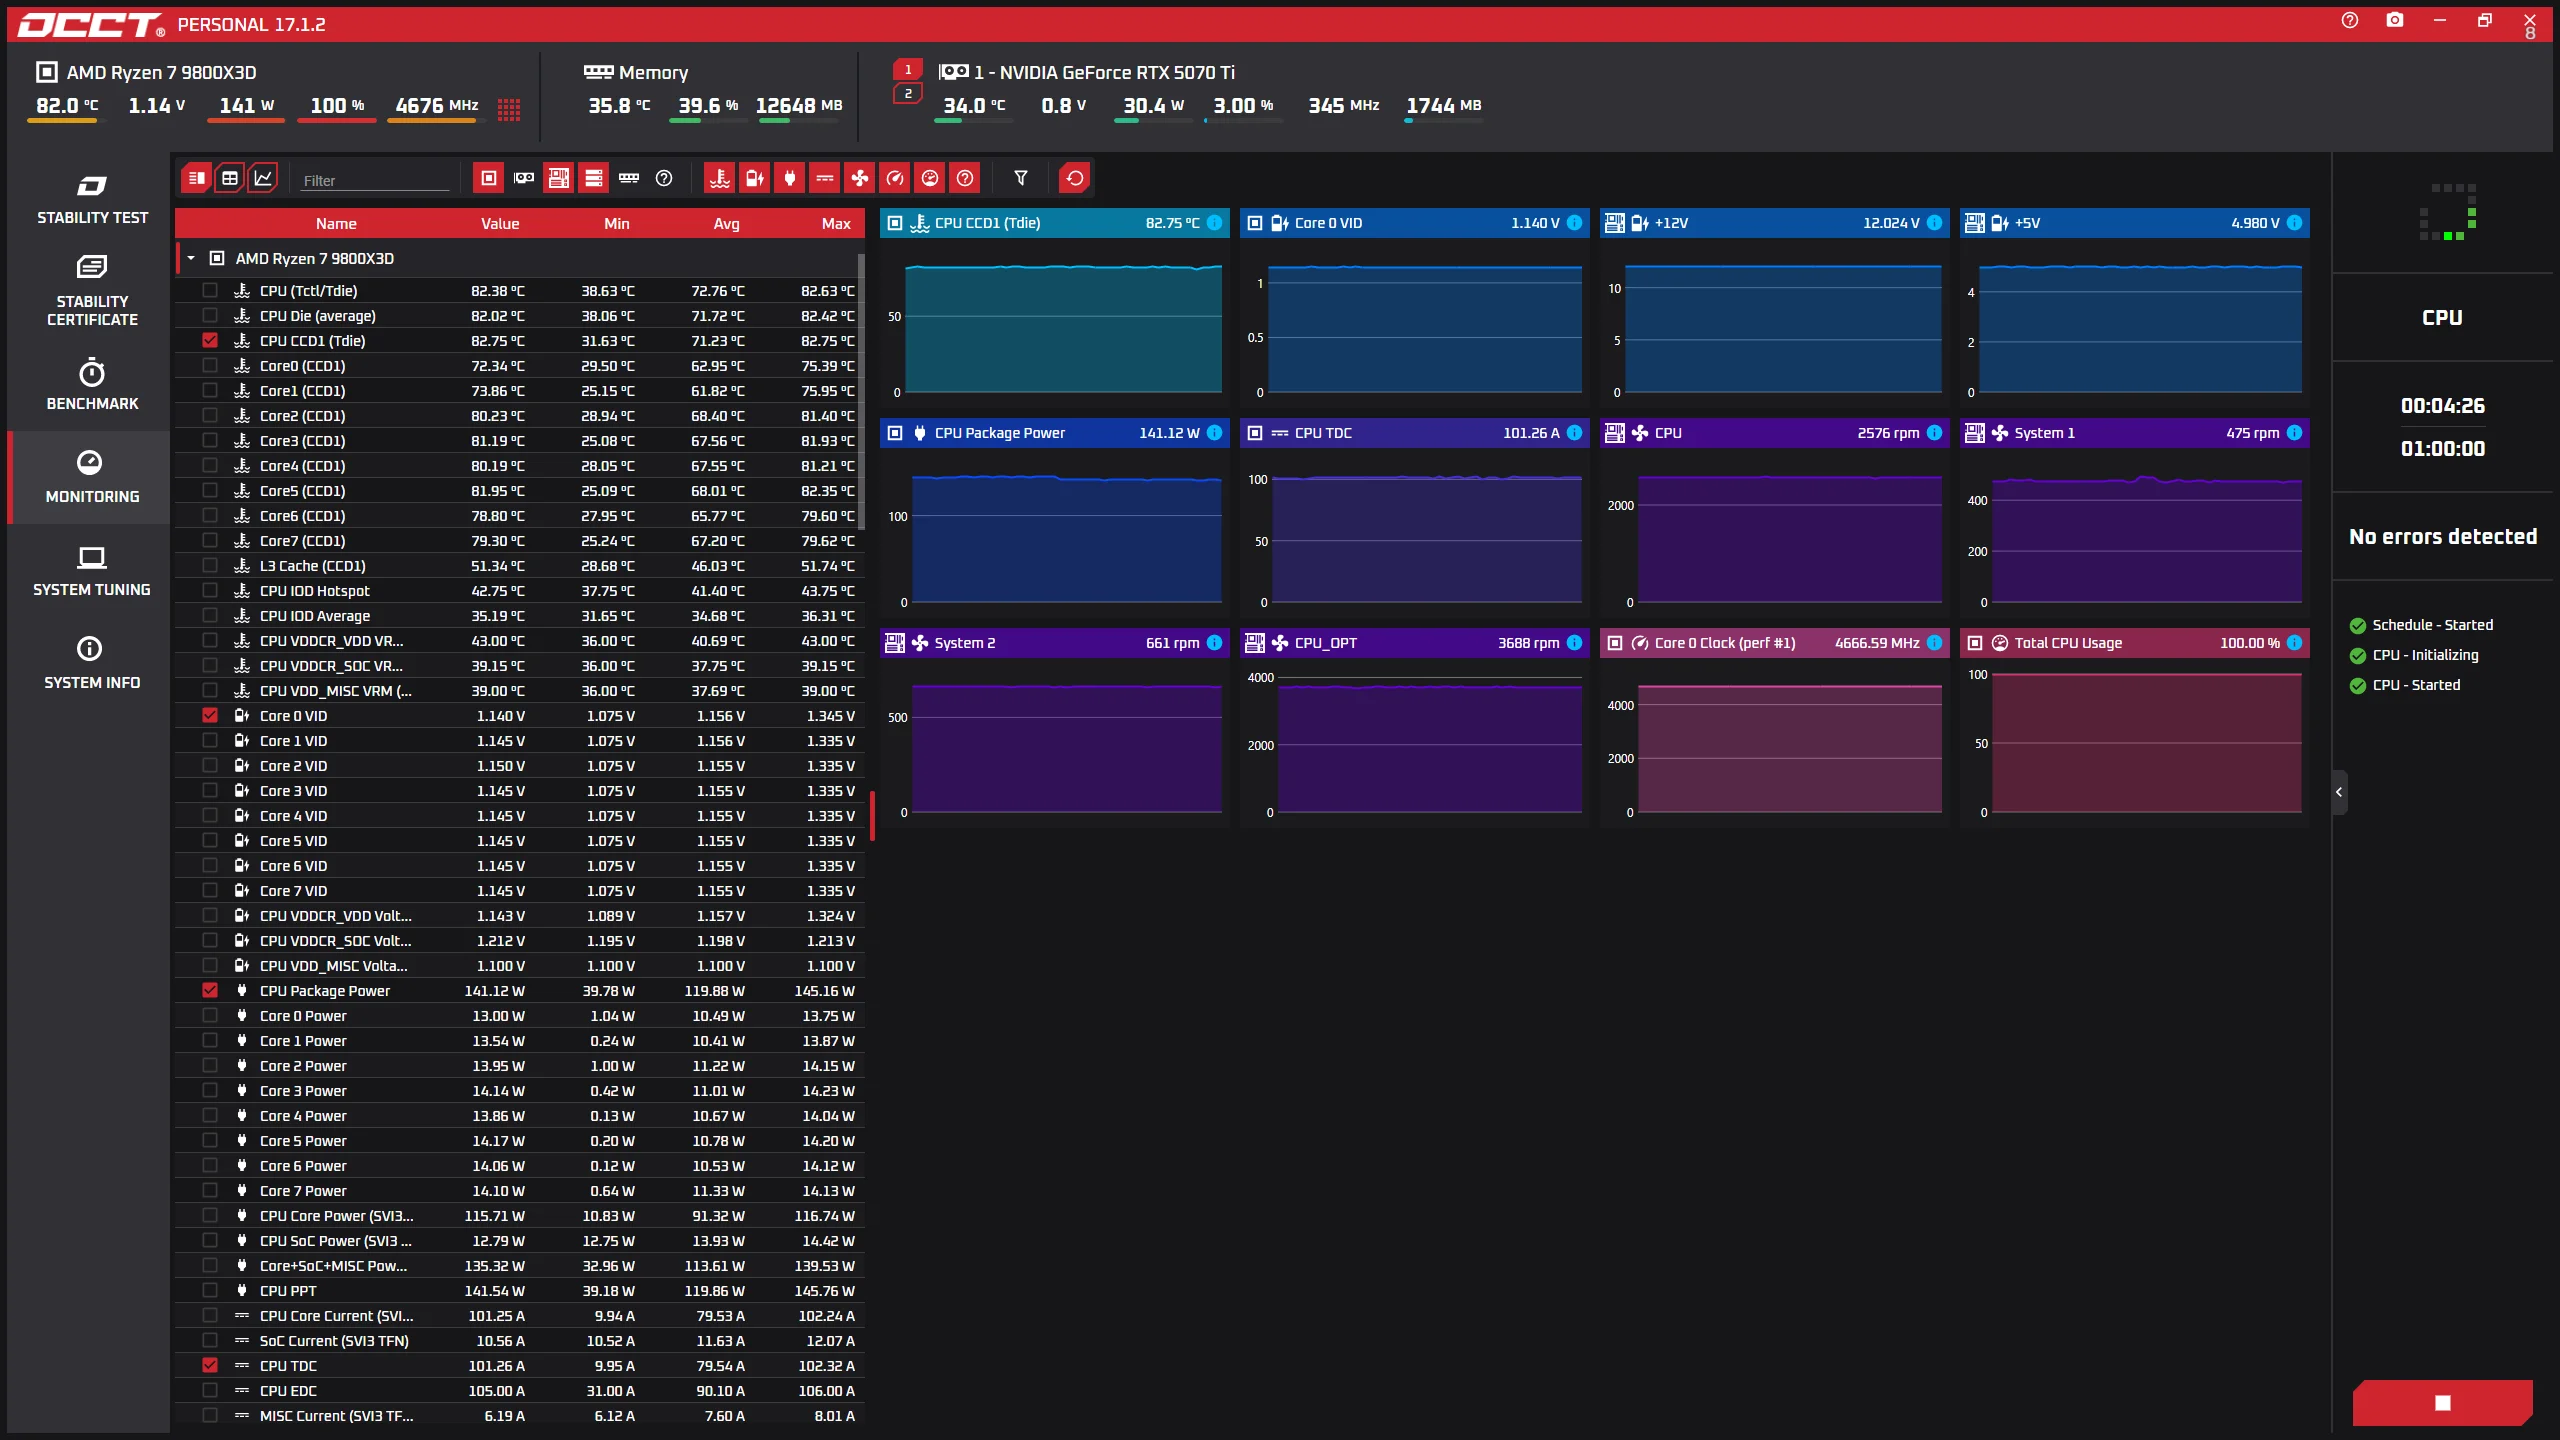The image size is (2560, 1440).
Task: Toggle power sensor type filter
Action: (790, 178)
